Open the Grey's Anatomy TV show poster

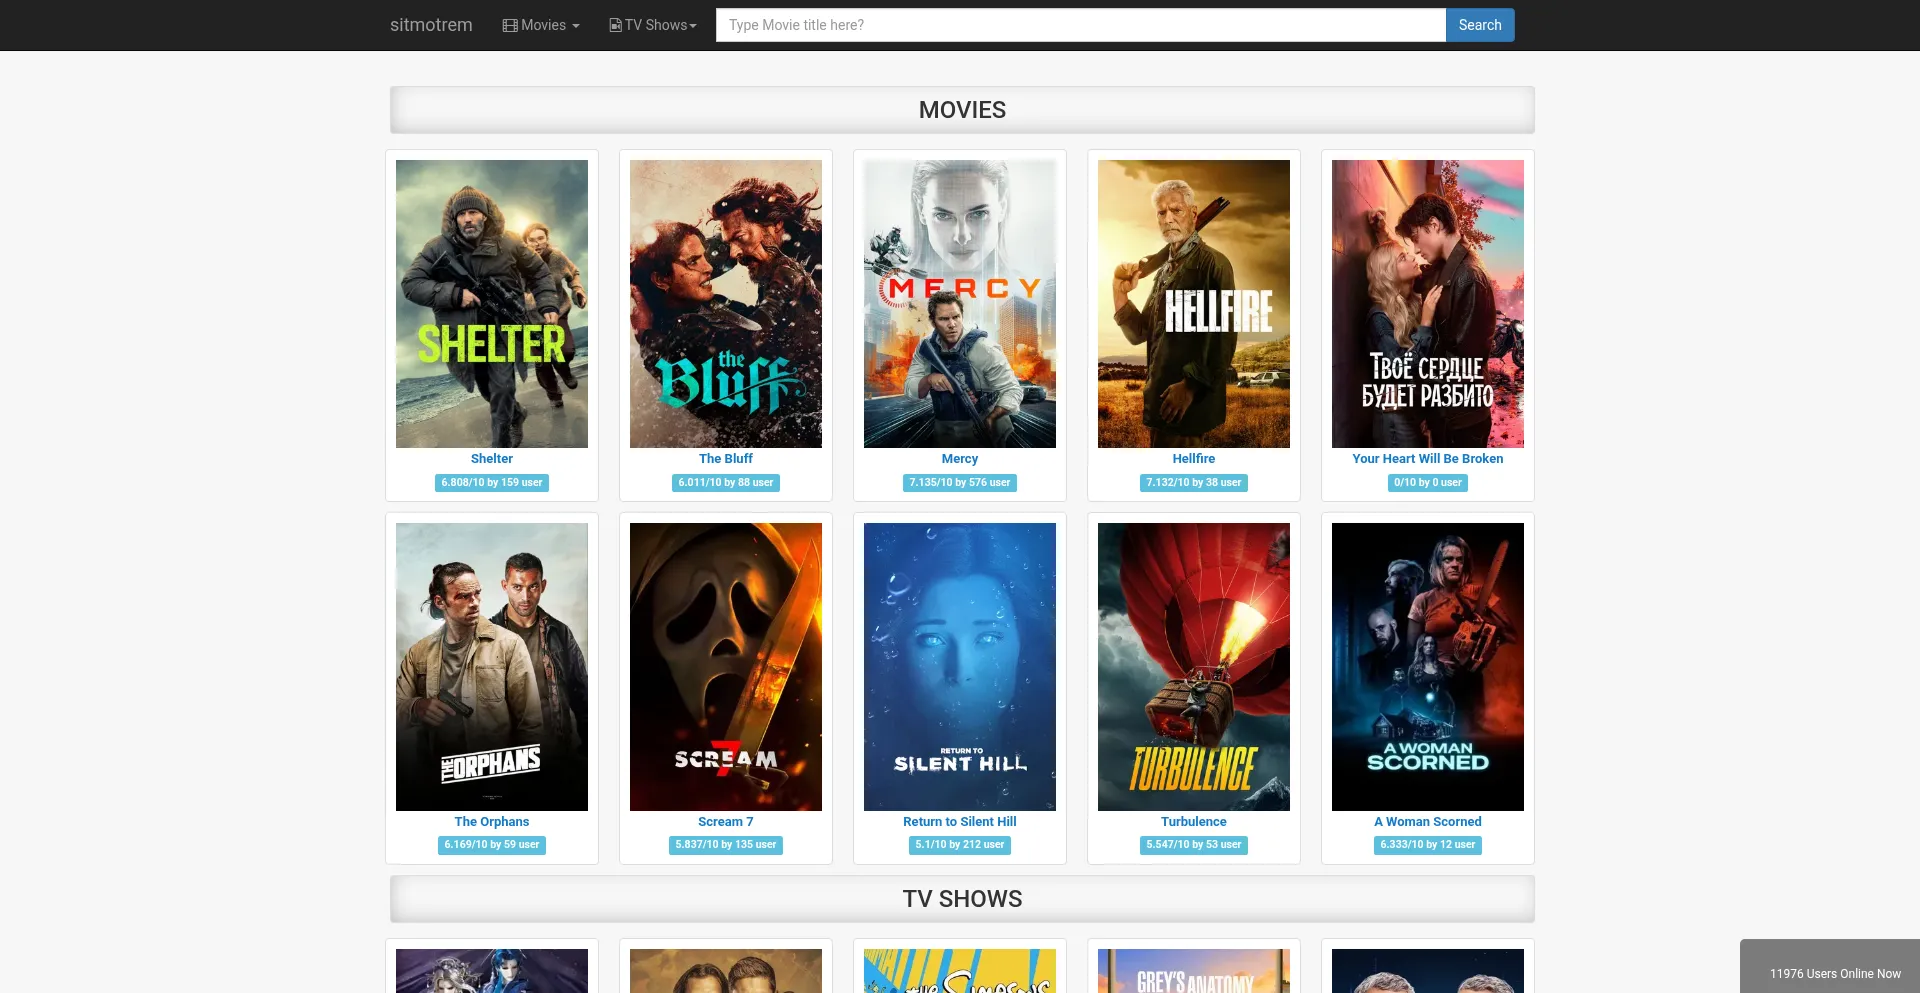coord(1194,971)
